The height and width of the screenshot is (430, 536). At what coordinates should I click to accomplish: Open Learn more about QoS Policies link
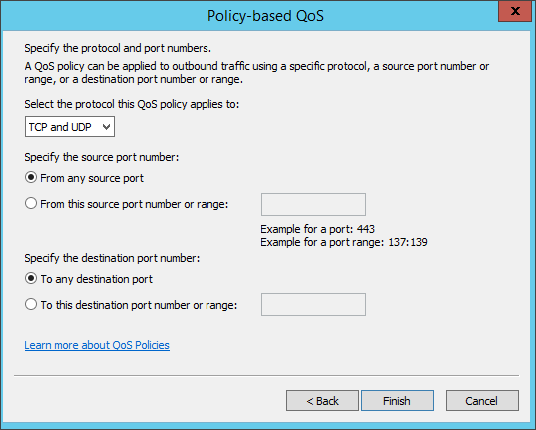(x=97, y=345)
